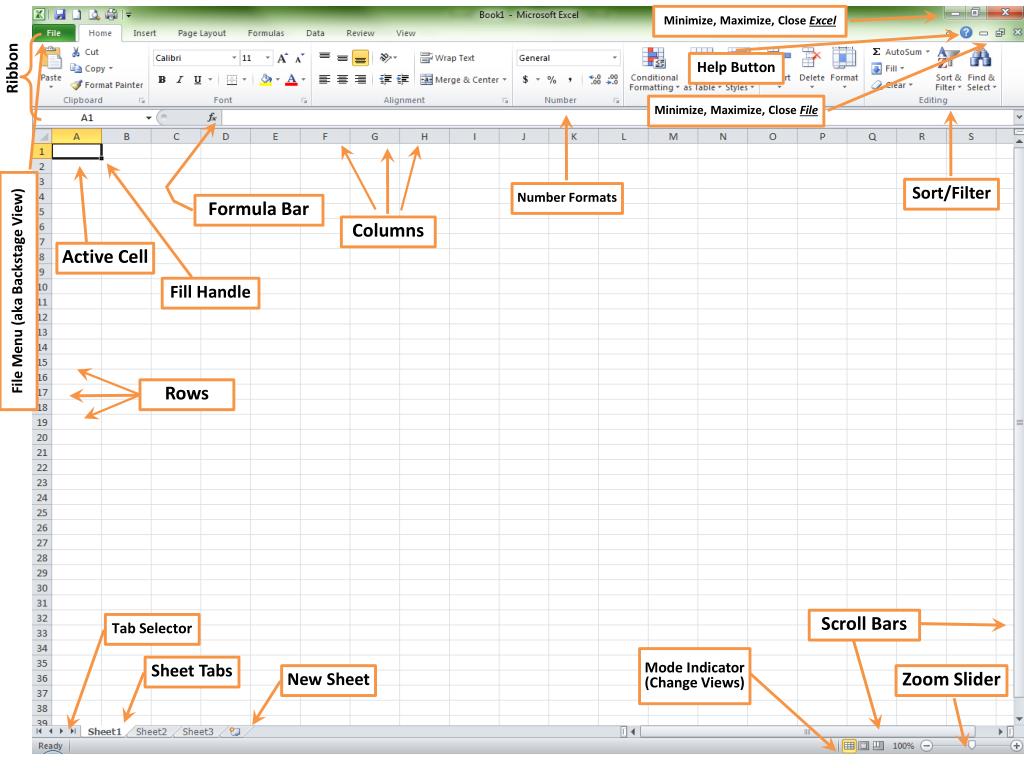
Task: Open Print Preview from the Quick Access Toolbar
Action: click(94, 14)
